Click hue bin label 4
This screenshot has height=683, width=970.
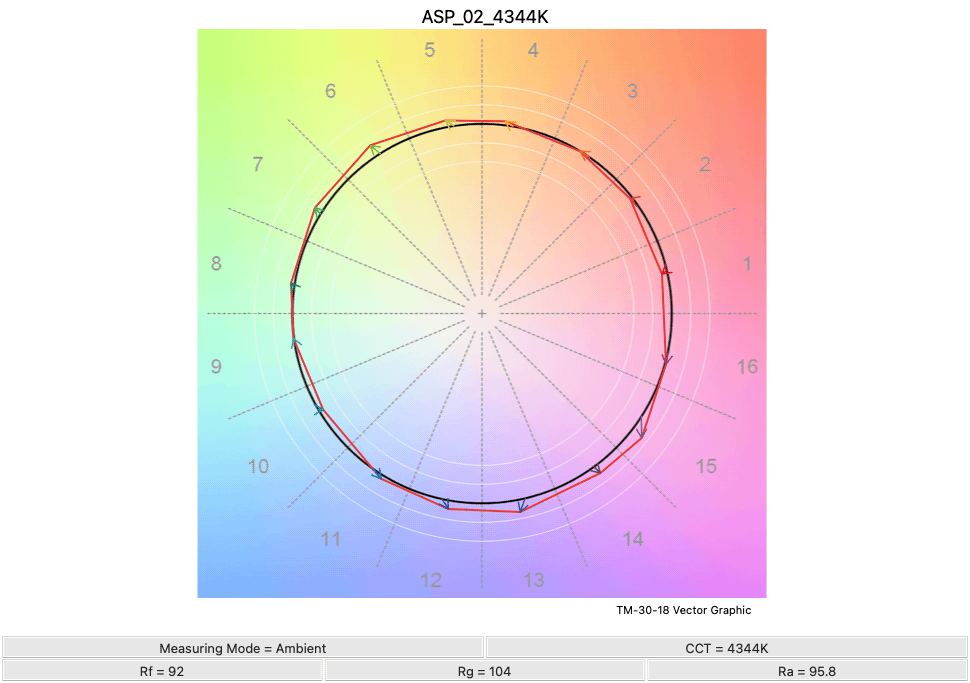pos(533,50)
